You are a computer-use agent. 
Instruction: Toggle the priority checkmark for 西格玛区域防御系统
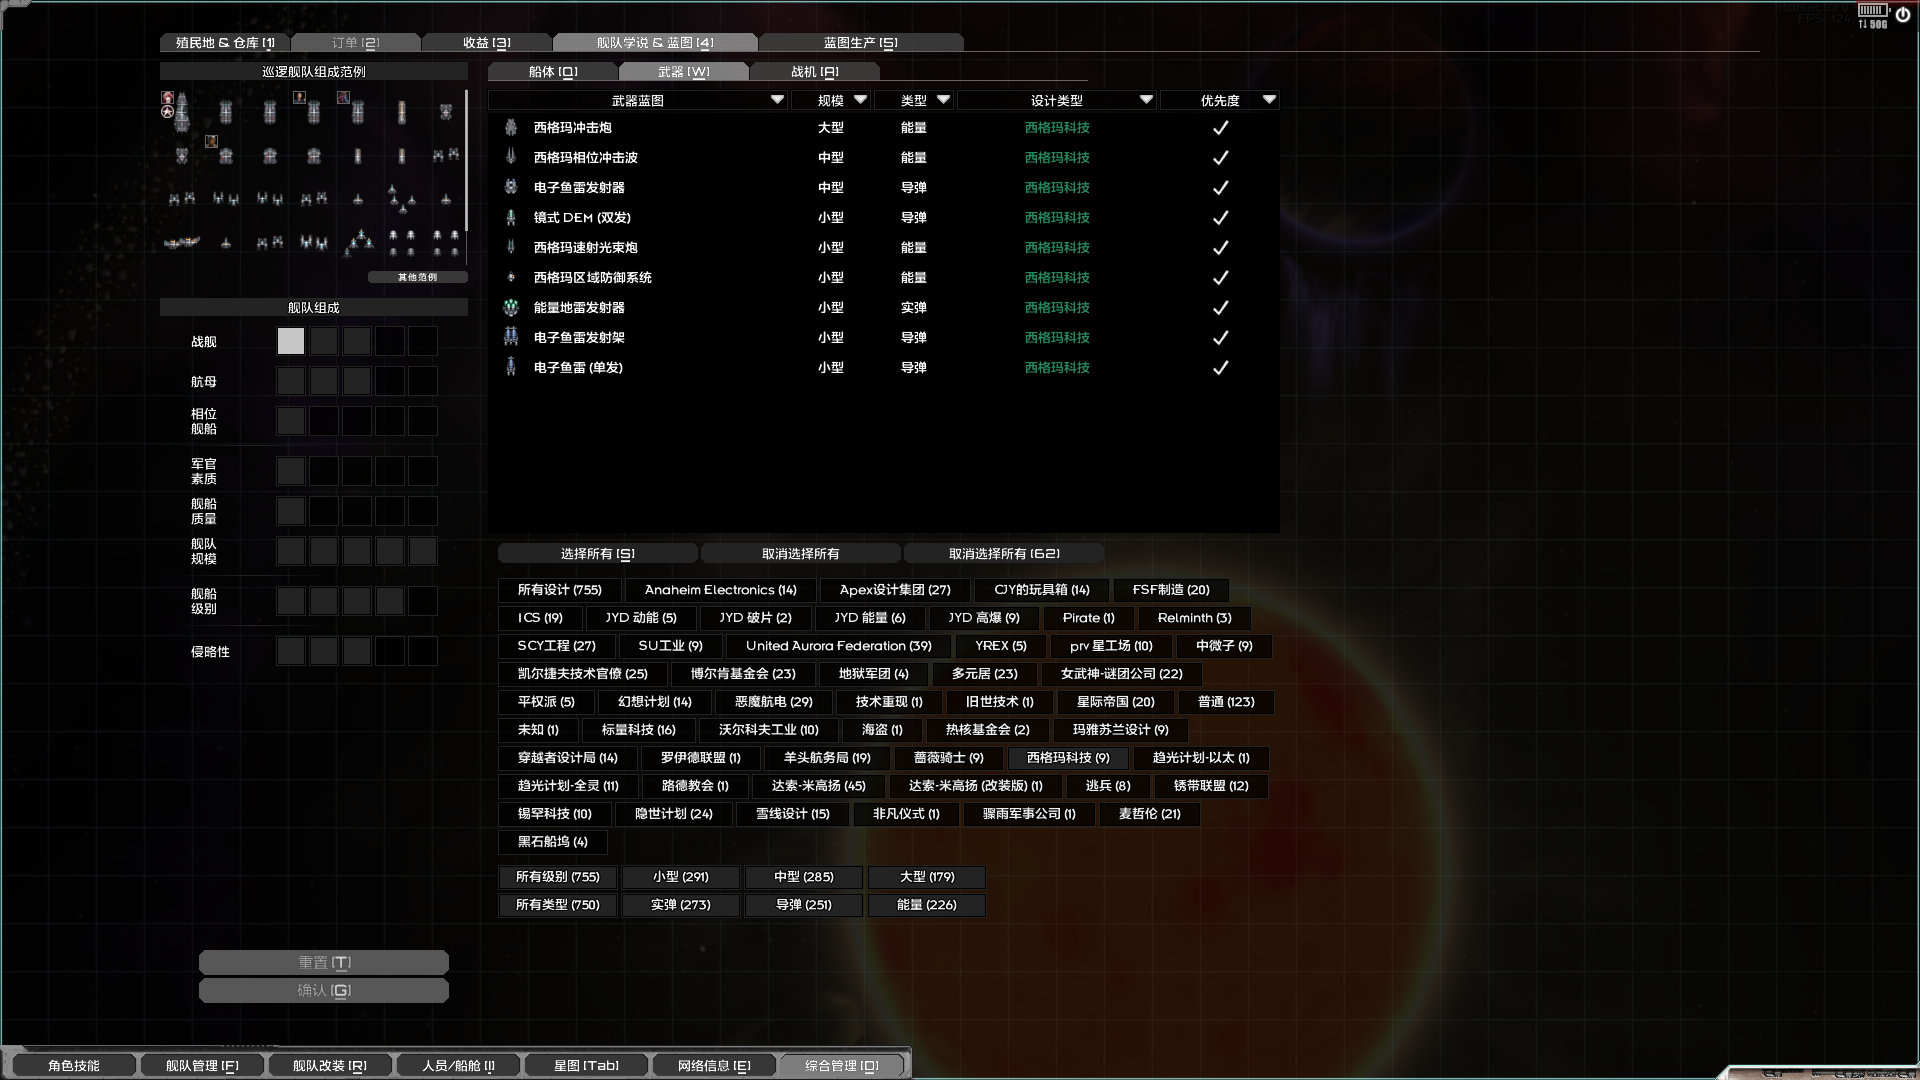click(x=1220, y=277)
